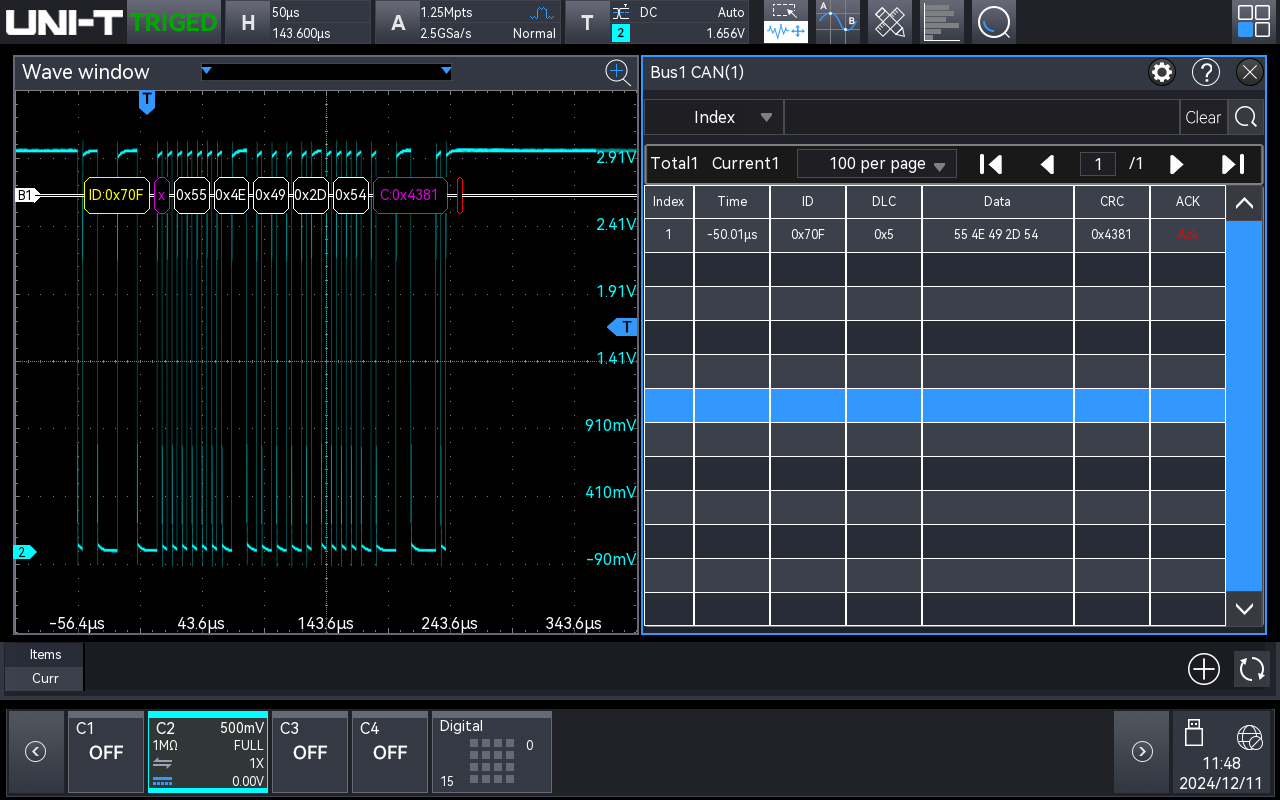This screenshot has height=800, width=1280.
Task: Go to next page of results
Action: 1177,164
